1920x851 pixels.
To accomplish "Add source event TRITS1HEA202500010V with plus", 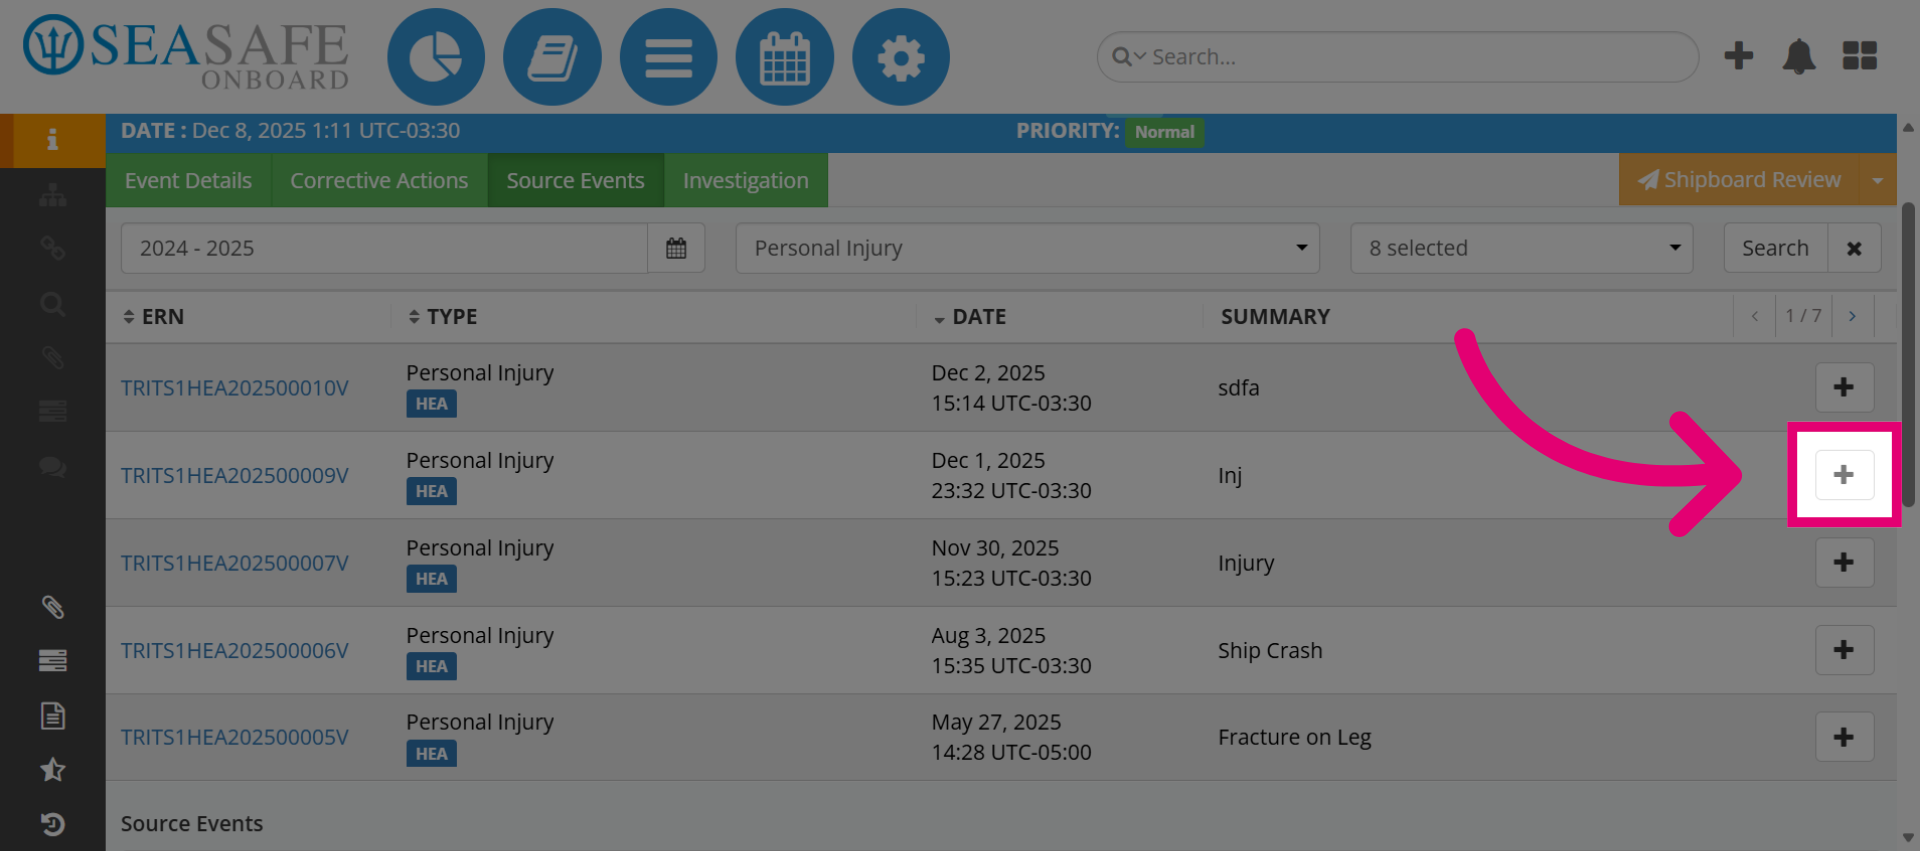I will (1844, 387).
